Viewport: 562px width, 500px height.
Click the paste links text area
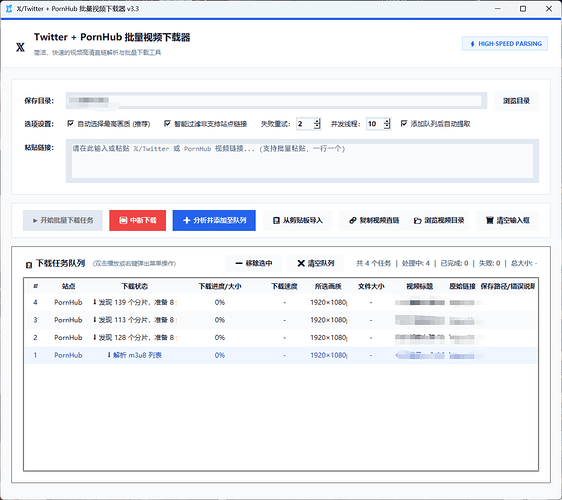click(302, 161)
